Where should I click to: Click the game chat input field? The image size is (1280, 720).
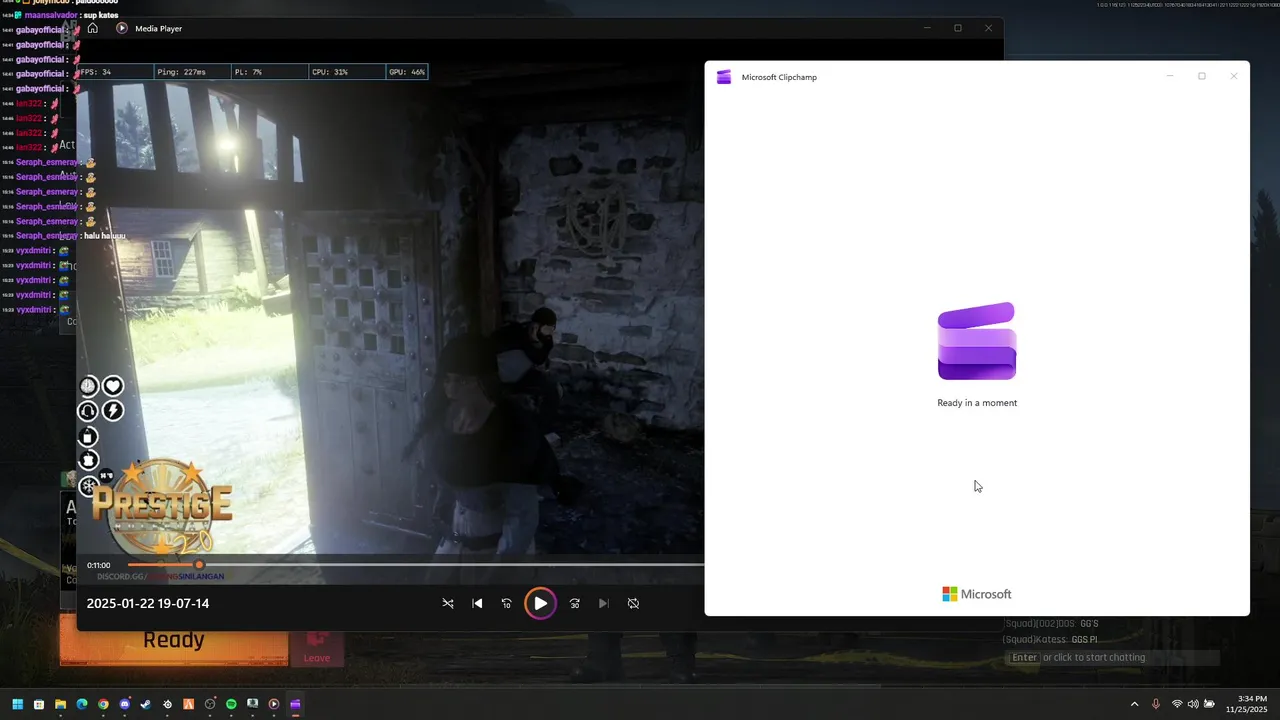pos(1113,657)
